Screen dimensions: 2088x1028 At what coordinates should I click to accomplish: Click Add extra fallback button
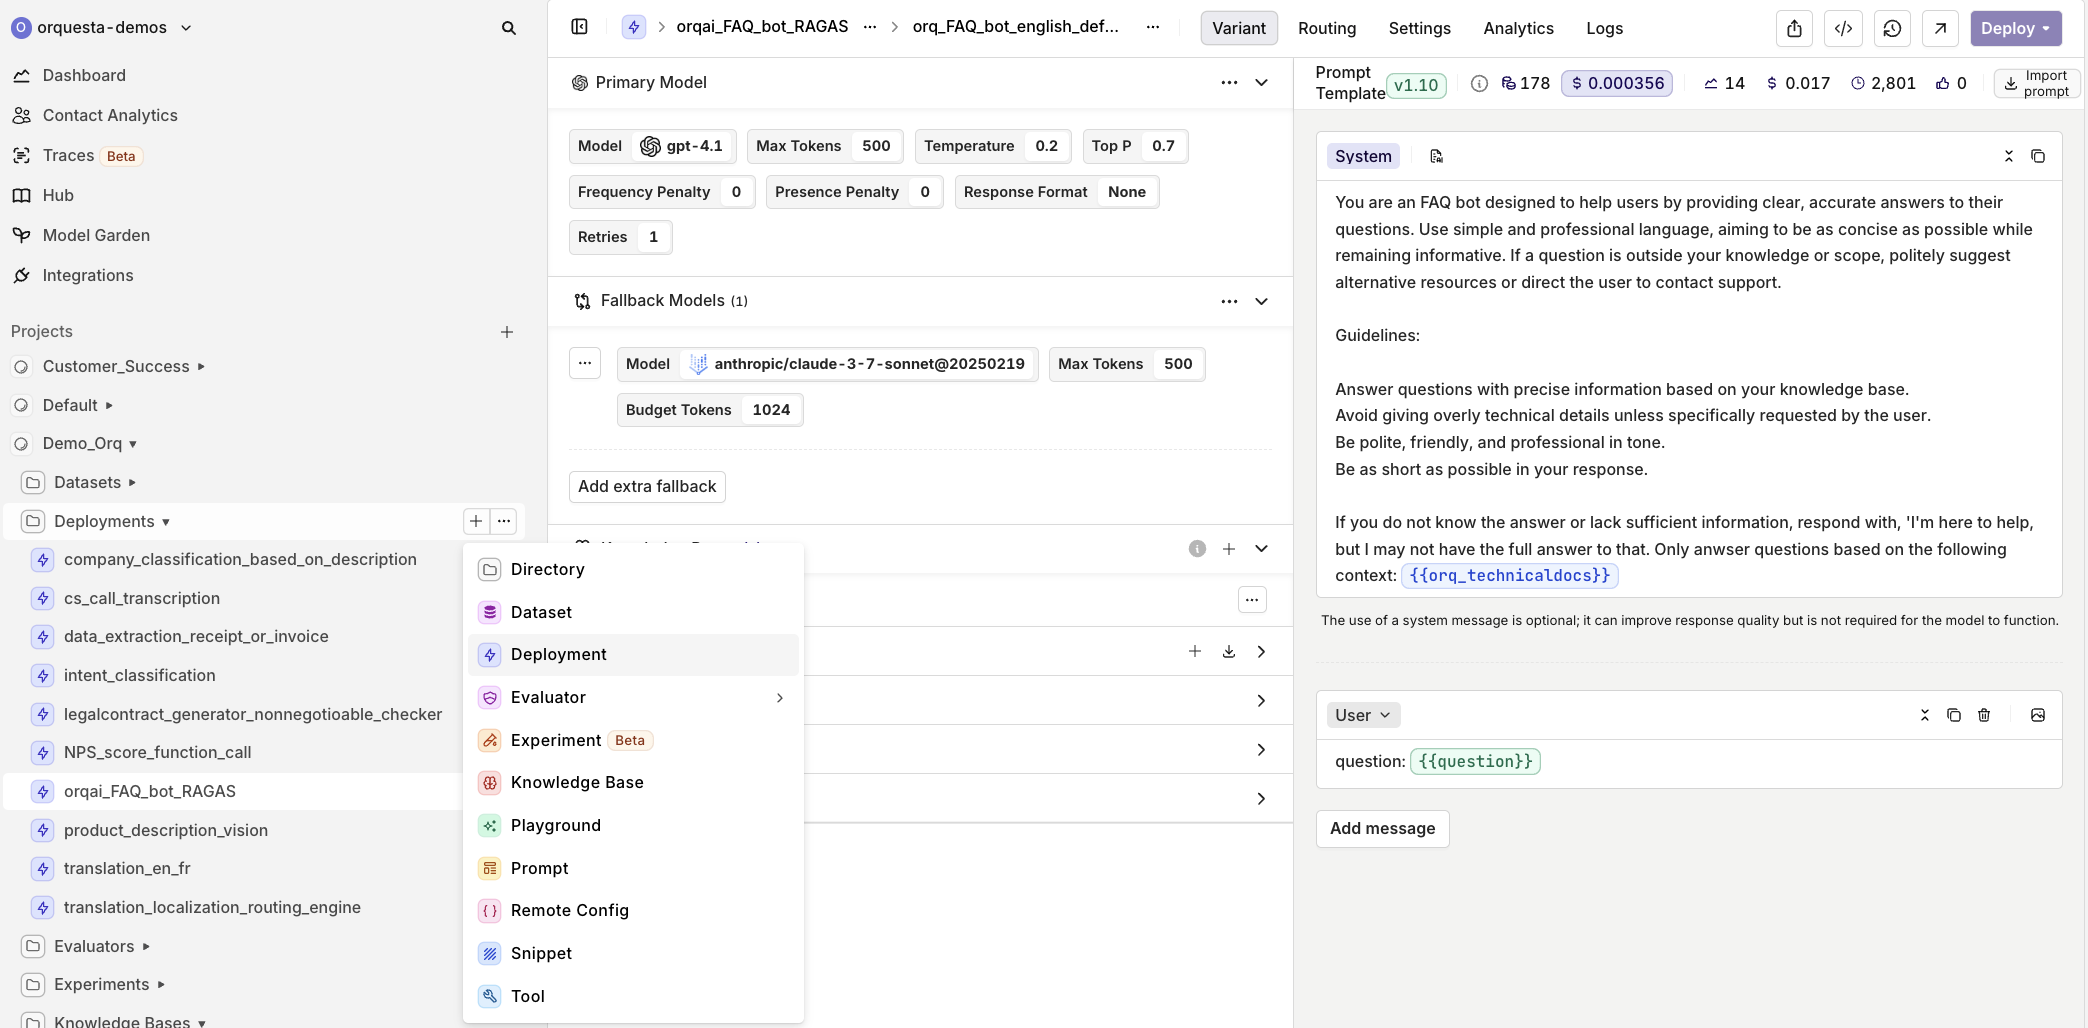pyautogui.click(x=647, y=487)
